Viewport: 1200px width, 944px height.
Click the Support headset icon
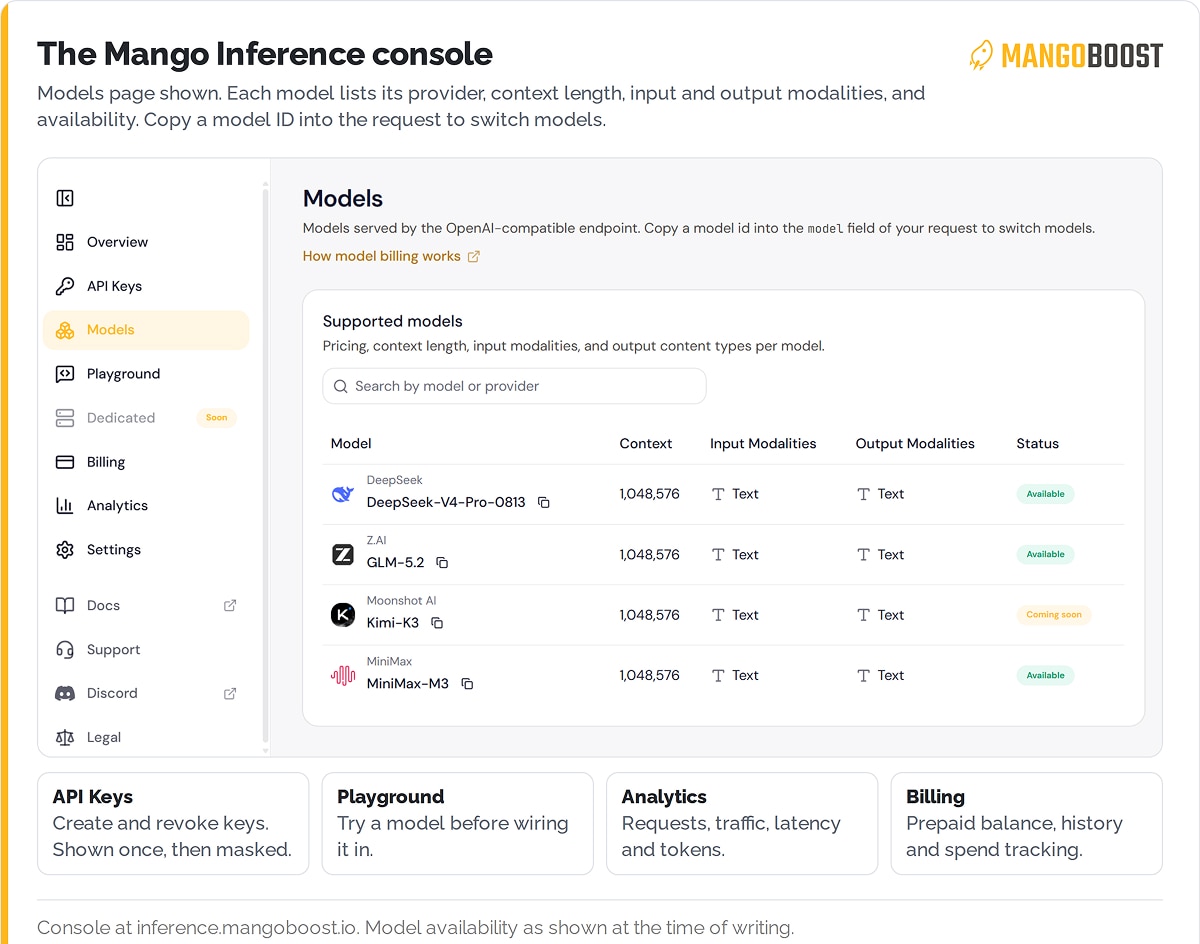click(65, 649)
